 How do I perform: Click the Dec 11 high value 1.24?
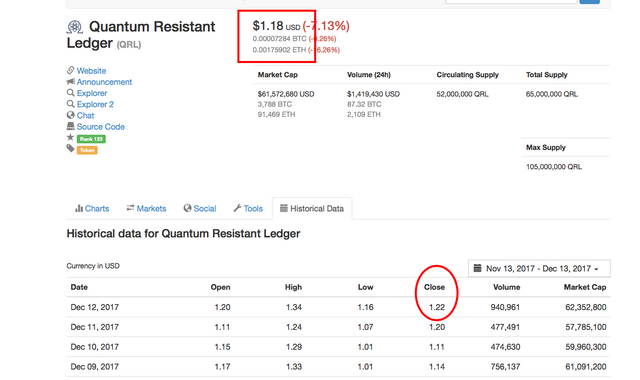click(294, 327)
